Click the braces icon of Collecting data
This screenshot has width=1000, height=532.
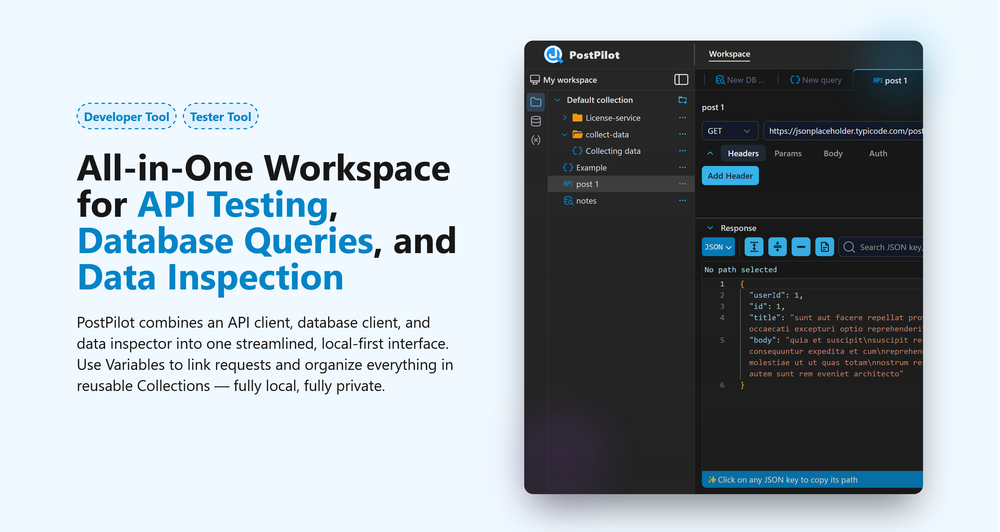(x=577, y=151)
